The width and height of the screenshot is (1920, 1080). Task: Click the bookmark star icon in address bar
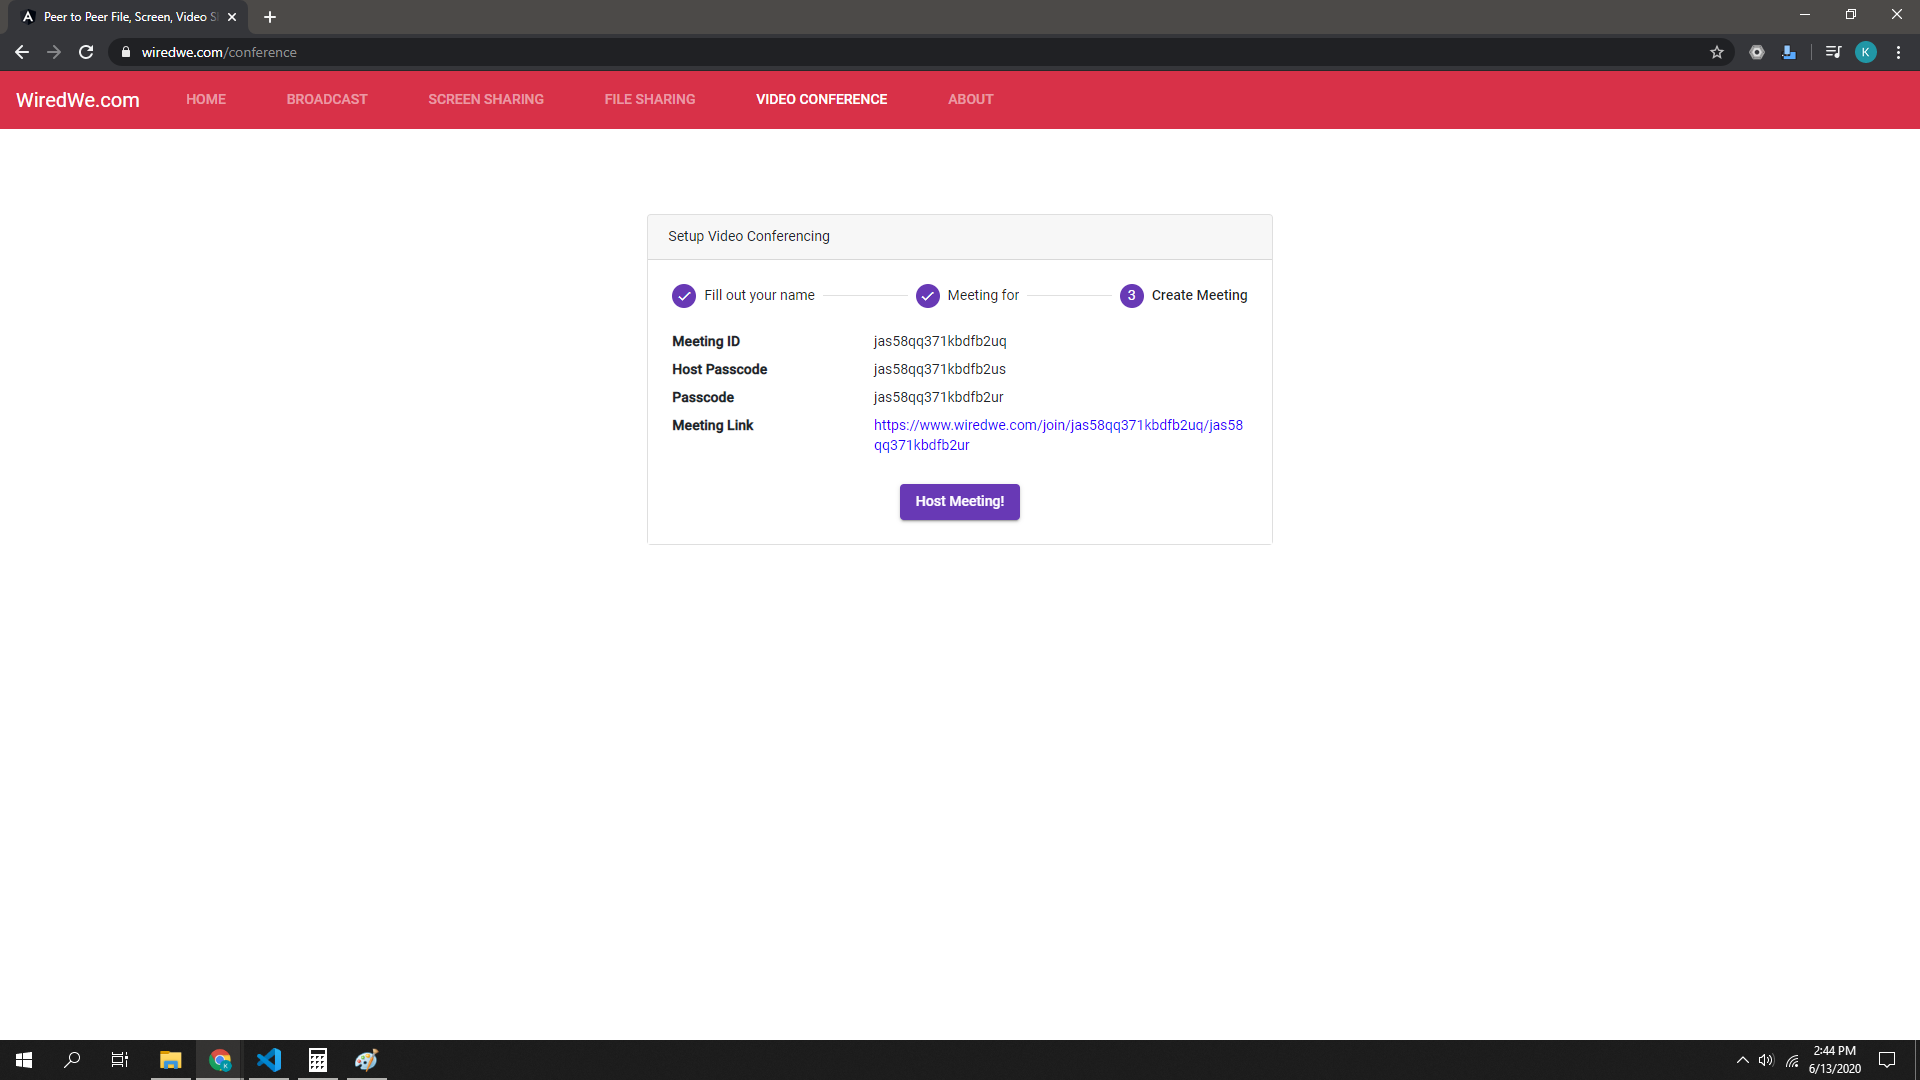(x=1717, y=52)
